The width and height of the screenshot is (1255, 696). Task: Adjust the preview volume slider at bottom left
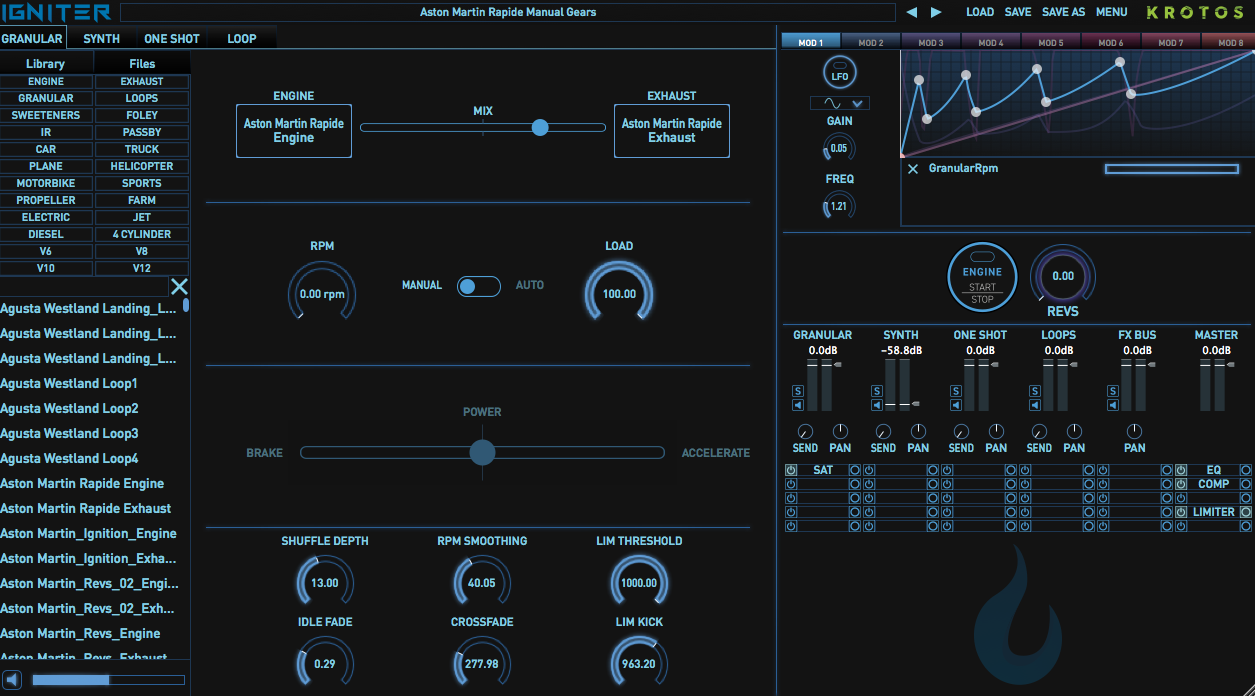pyautogui.click(x=108, y=680)
